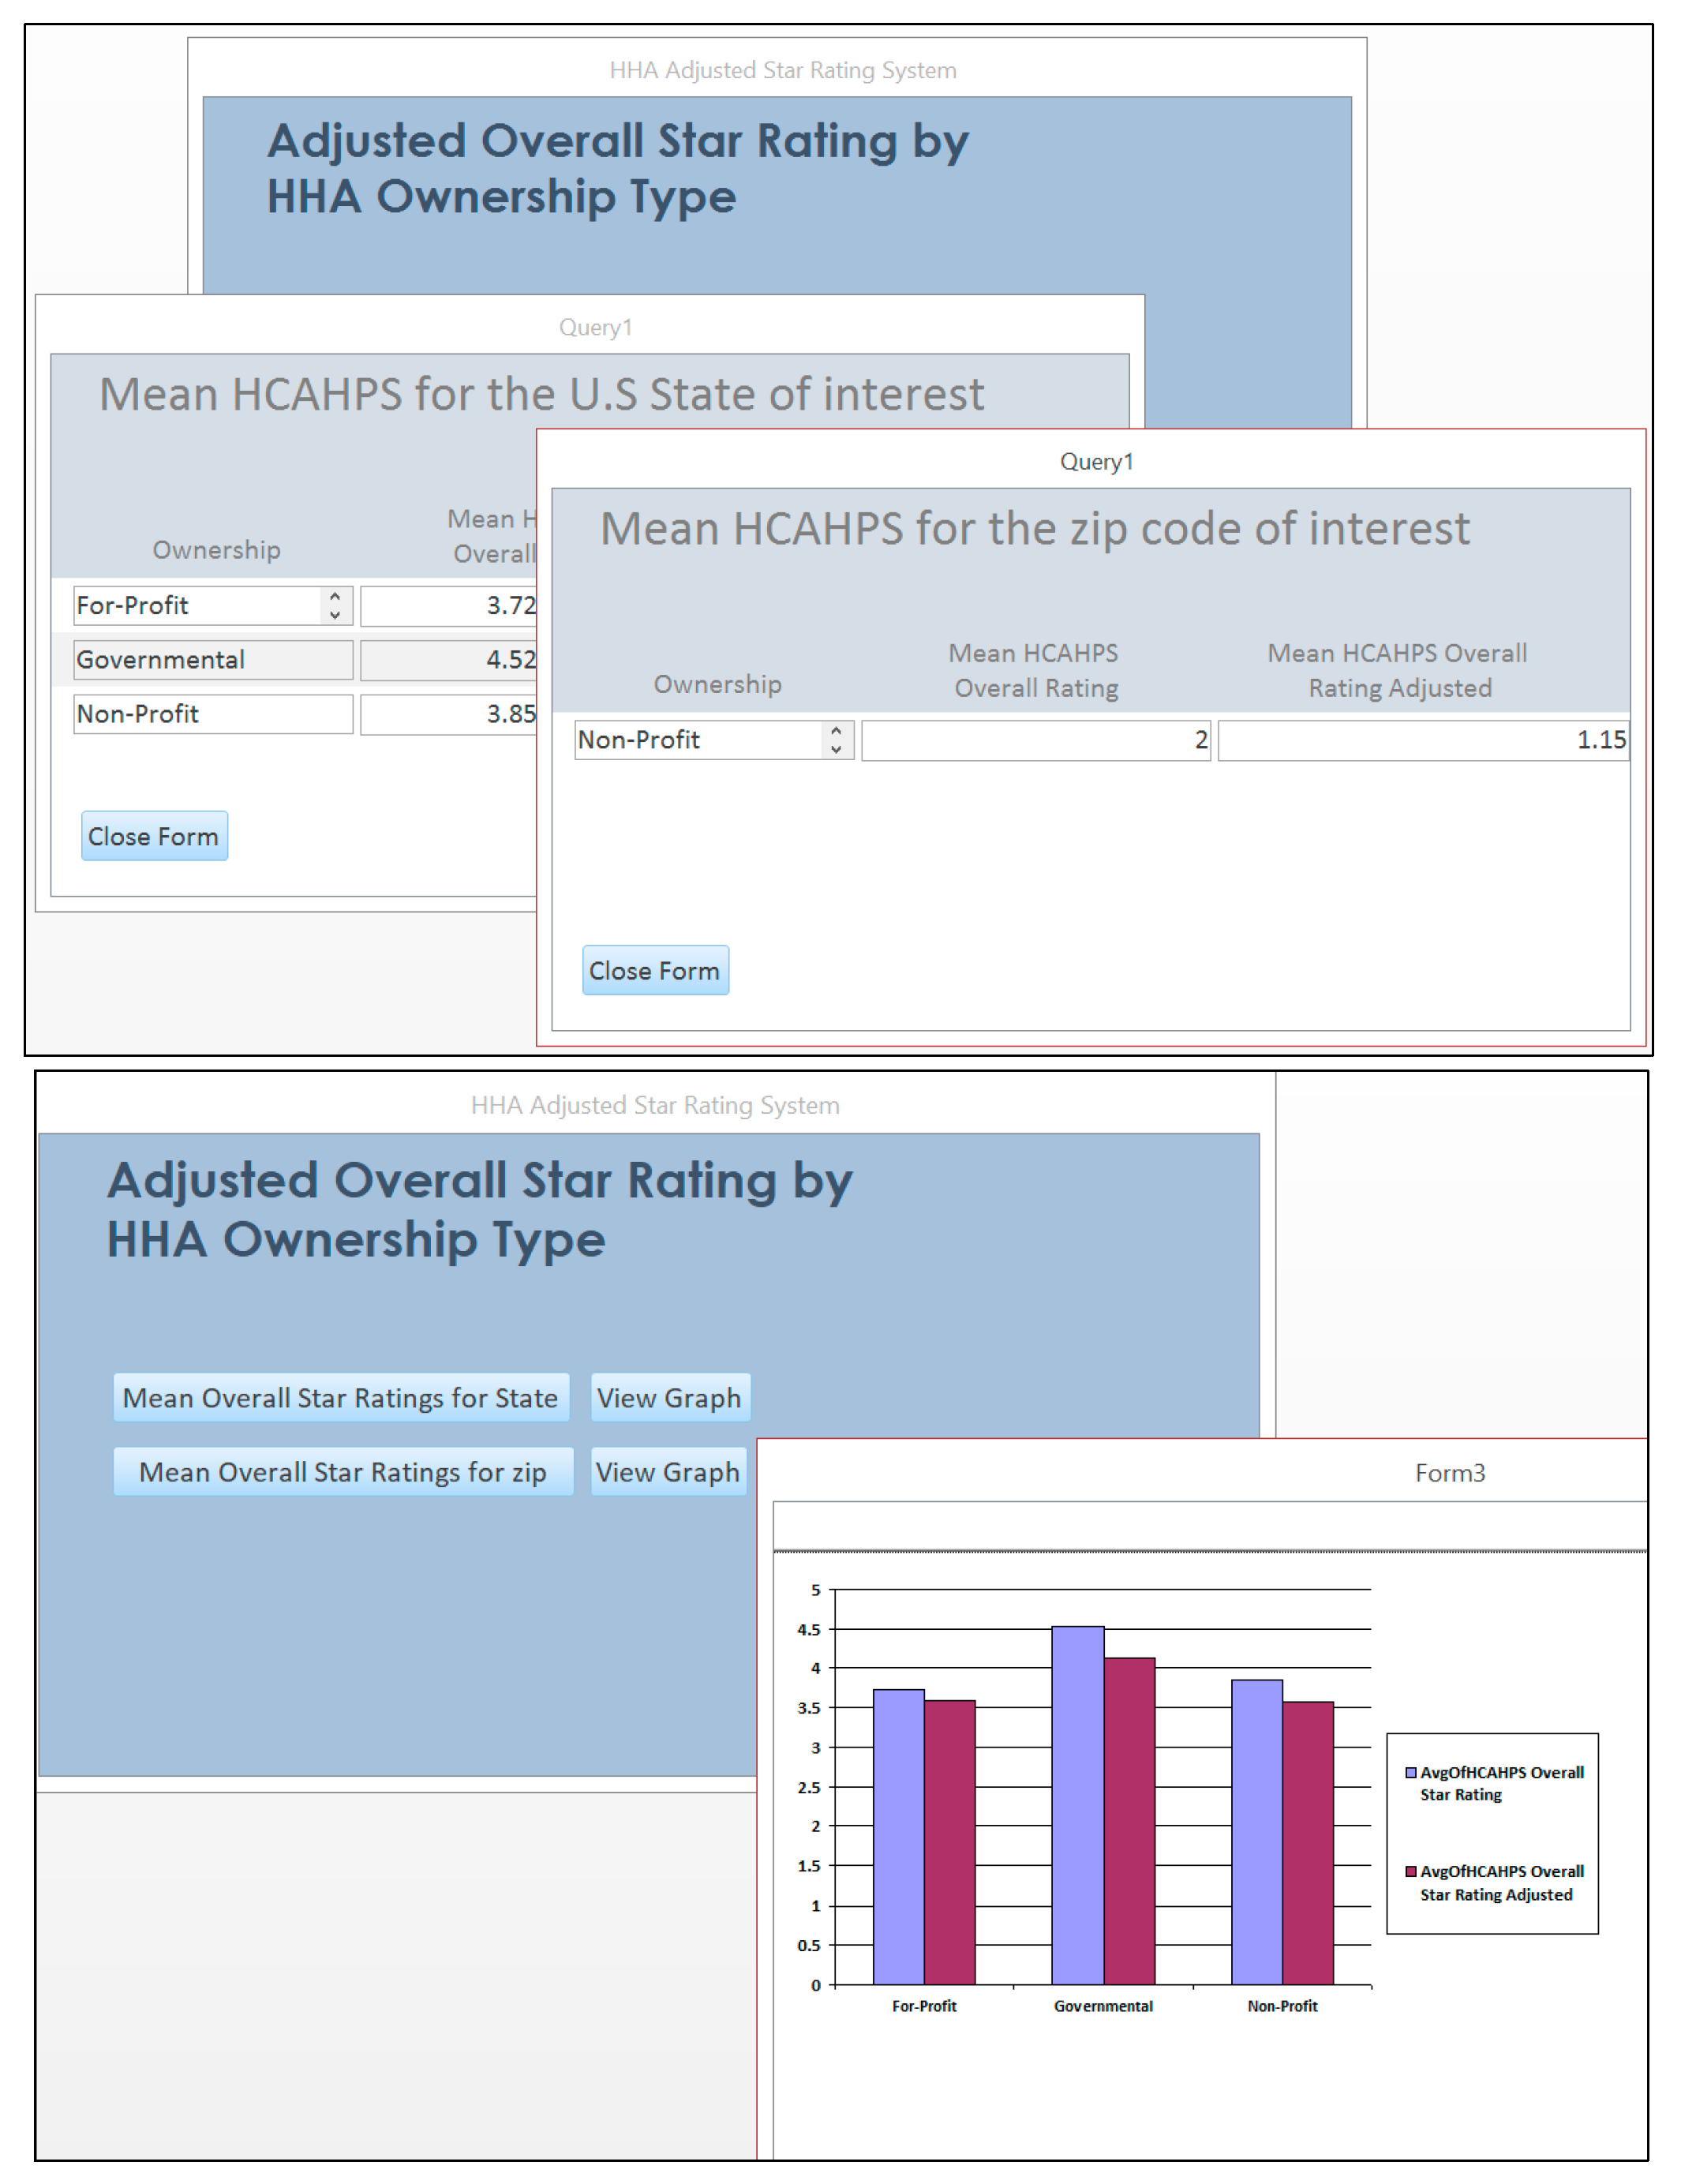
Task: Click the Form3 window title
Action: (x=1449, y=1472)
